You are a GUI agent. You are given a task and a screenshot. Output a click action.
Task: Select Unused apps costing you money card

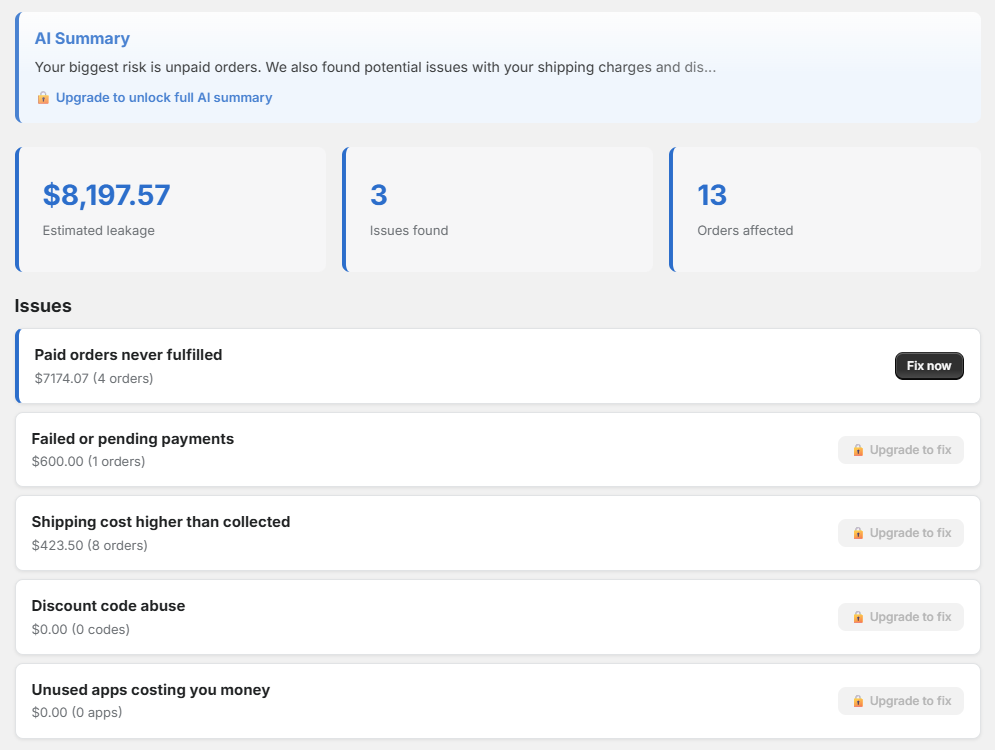tap(498, 701)
